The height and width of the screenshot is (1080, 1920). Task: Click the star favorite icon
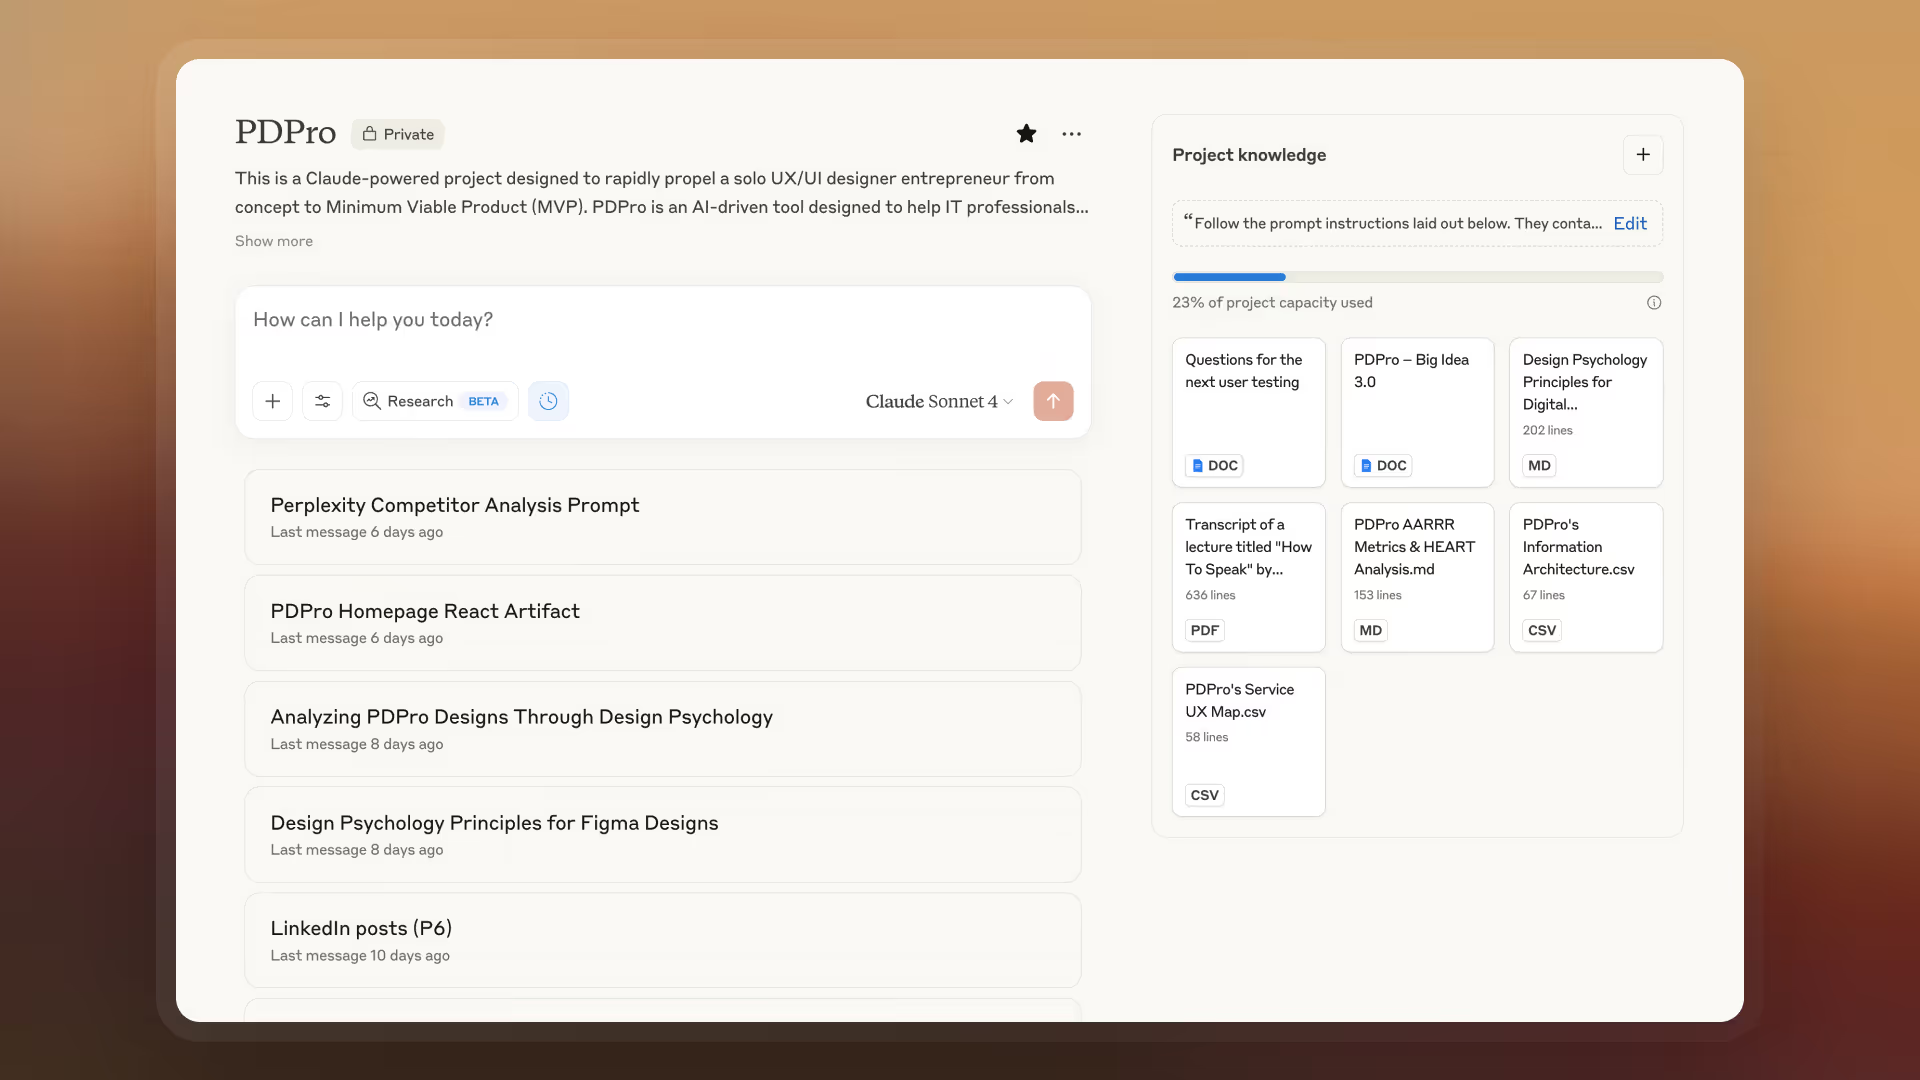coord(1026,134)
